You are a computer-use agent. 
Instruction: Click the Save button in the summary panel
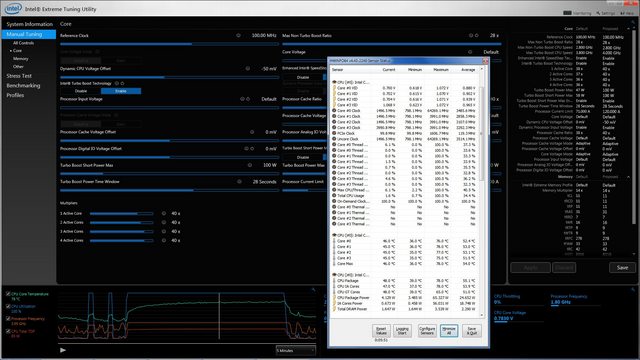[622, 268]
